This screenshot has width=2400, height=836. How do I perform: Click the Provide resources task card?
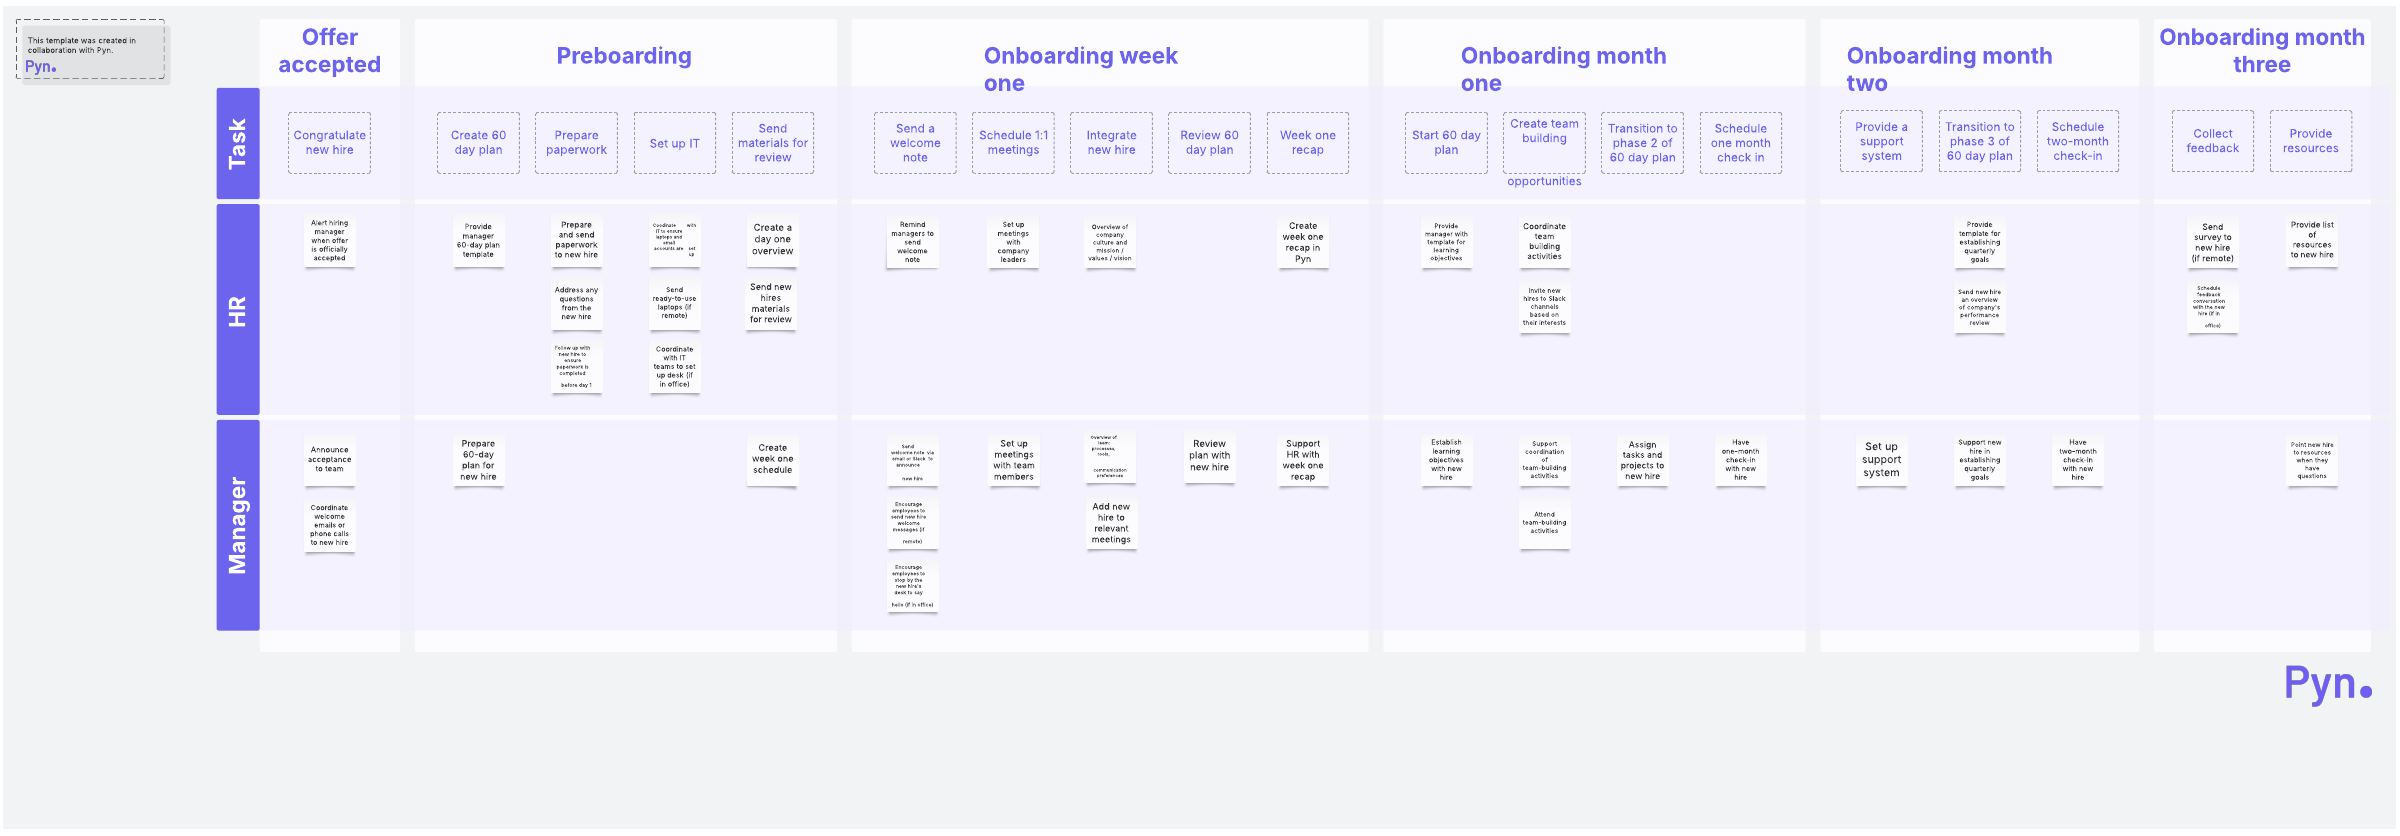2311,141
